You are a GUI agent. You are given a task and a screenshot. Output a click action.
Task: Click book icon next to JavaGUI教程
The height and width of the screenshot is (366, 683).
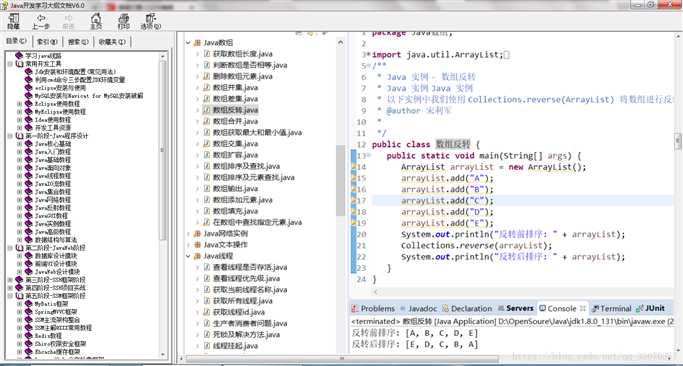pyautogui.click(x=29, y=216)
